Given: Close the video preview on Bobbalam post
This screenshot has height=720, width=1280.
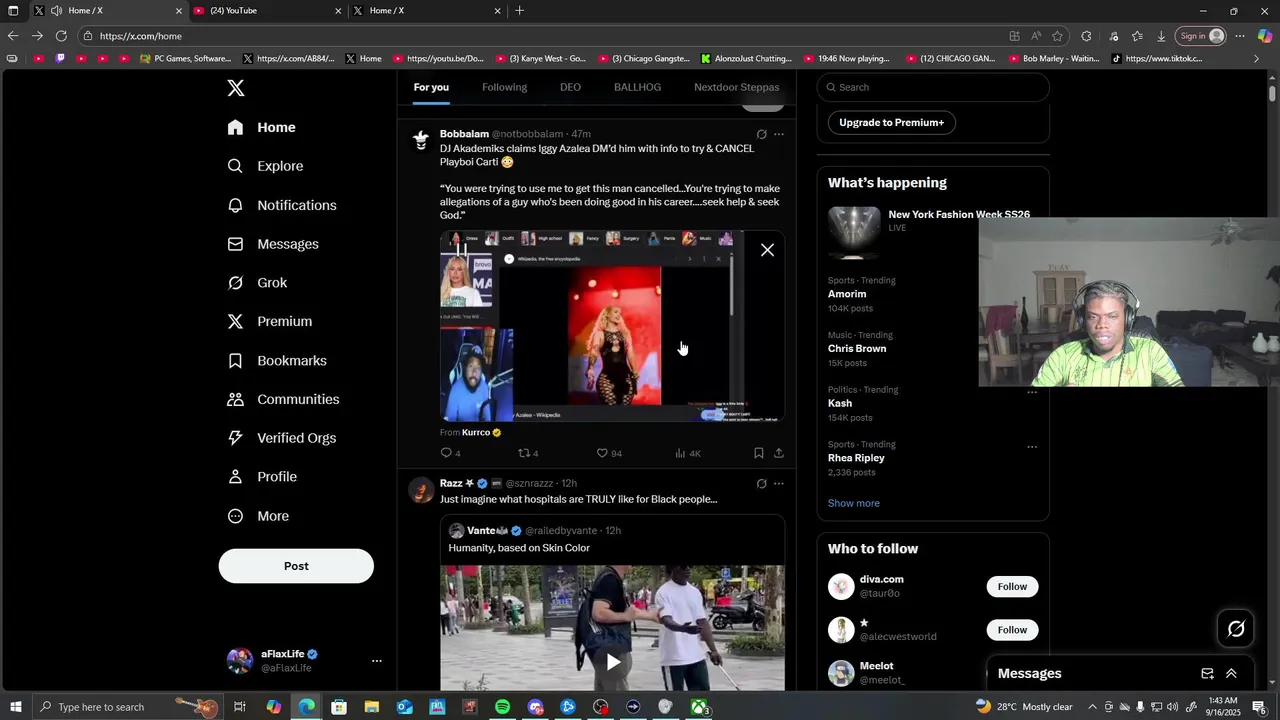Looking at the screenshot, I should [767, 250].
